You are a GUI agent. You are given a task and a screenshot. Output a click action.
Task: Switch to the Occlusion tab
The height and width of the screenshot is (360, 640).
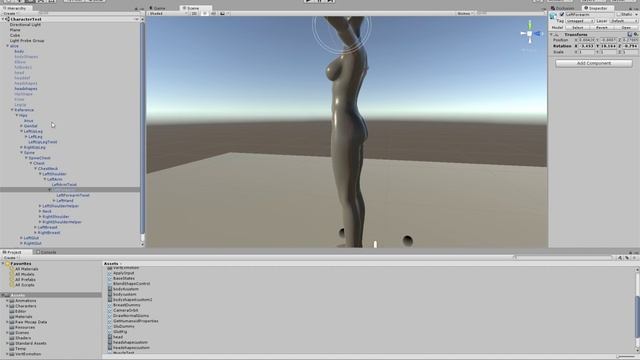pyautogui.click(x=564, y=8)
